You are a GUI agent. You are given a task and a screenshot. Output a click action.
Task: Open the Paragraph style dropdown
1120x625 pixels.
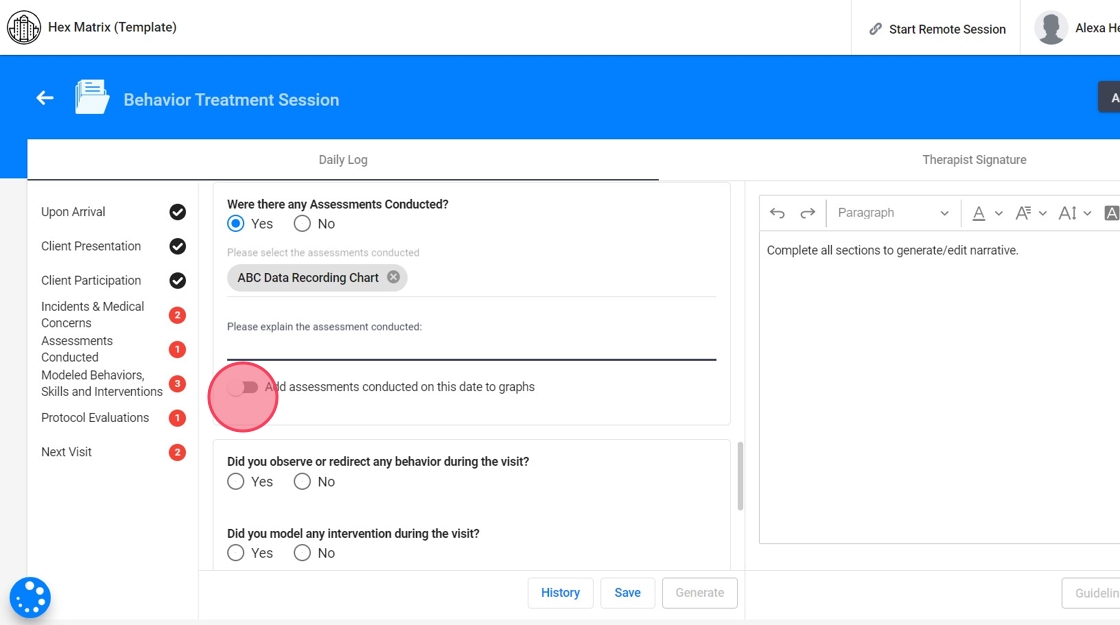[x=893, y=213]
